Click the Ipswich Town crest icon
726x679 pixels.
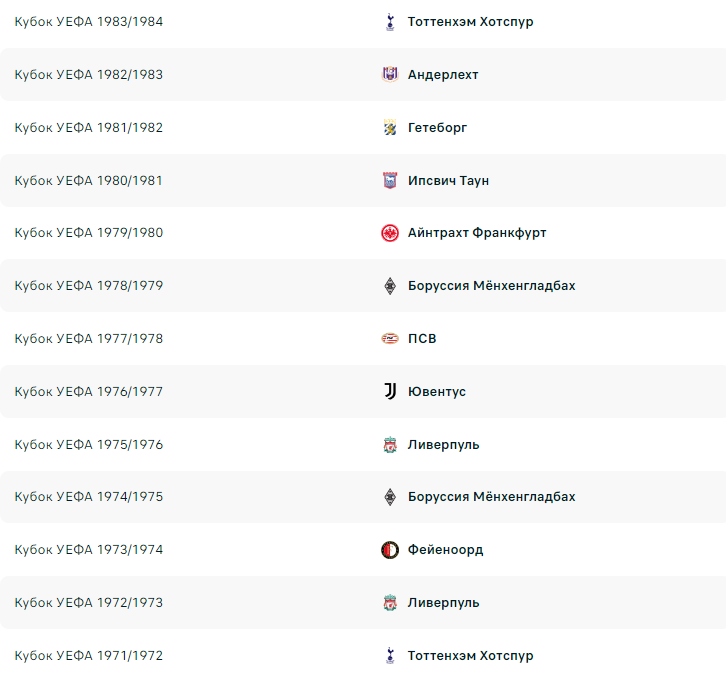(390, 180)
